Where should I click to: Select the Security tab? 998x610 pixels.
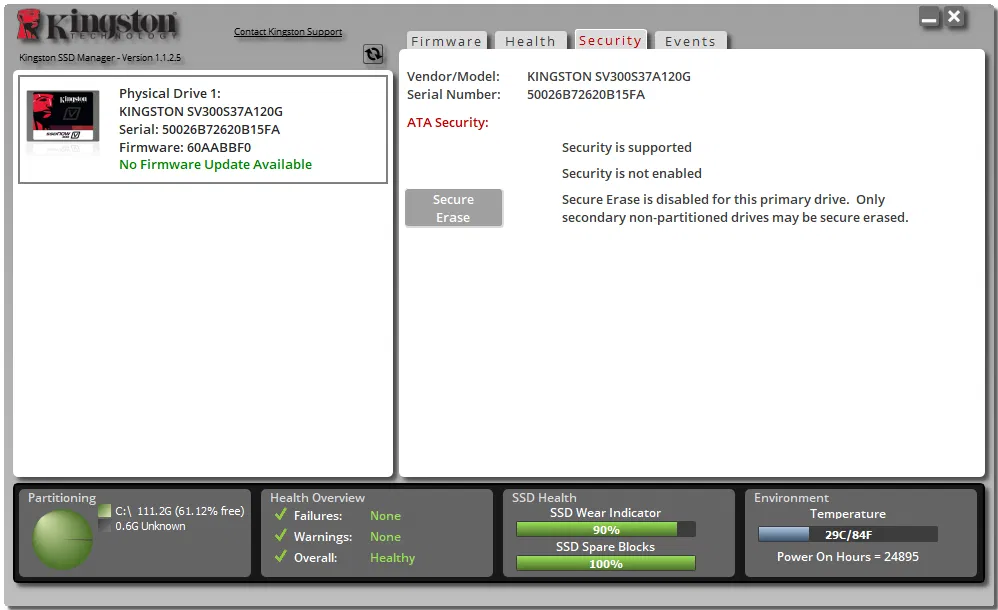click(x=610, y=40)
